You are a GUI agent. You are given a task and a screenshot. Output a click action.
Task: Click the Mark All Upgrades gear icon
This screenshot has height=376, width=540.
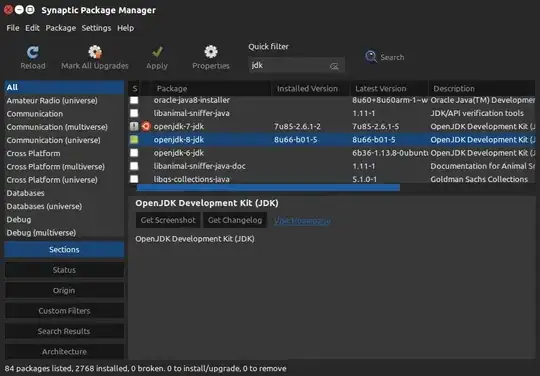(95, 52)
